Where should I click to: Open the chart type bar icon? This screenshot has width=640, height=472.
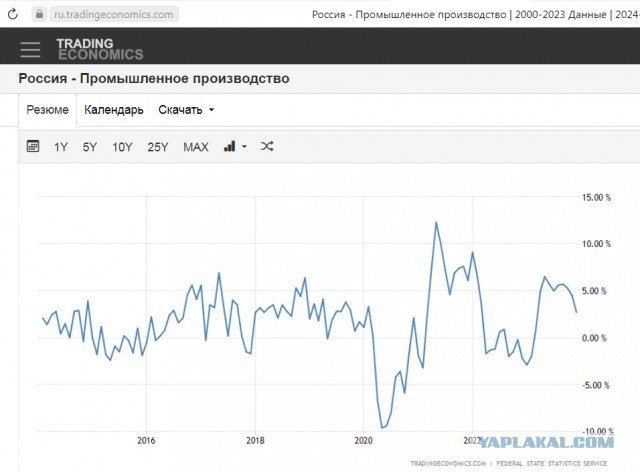(x=230, y=146)
